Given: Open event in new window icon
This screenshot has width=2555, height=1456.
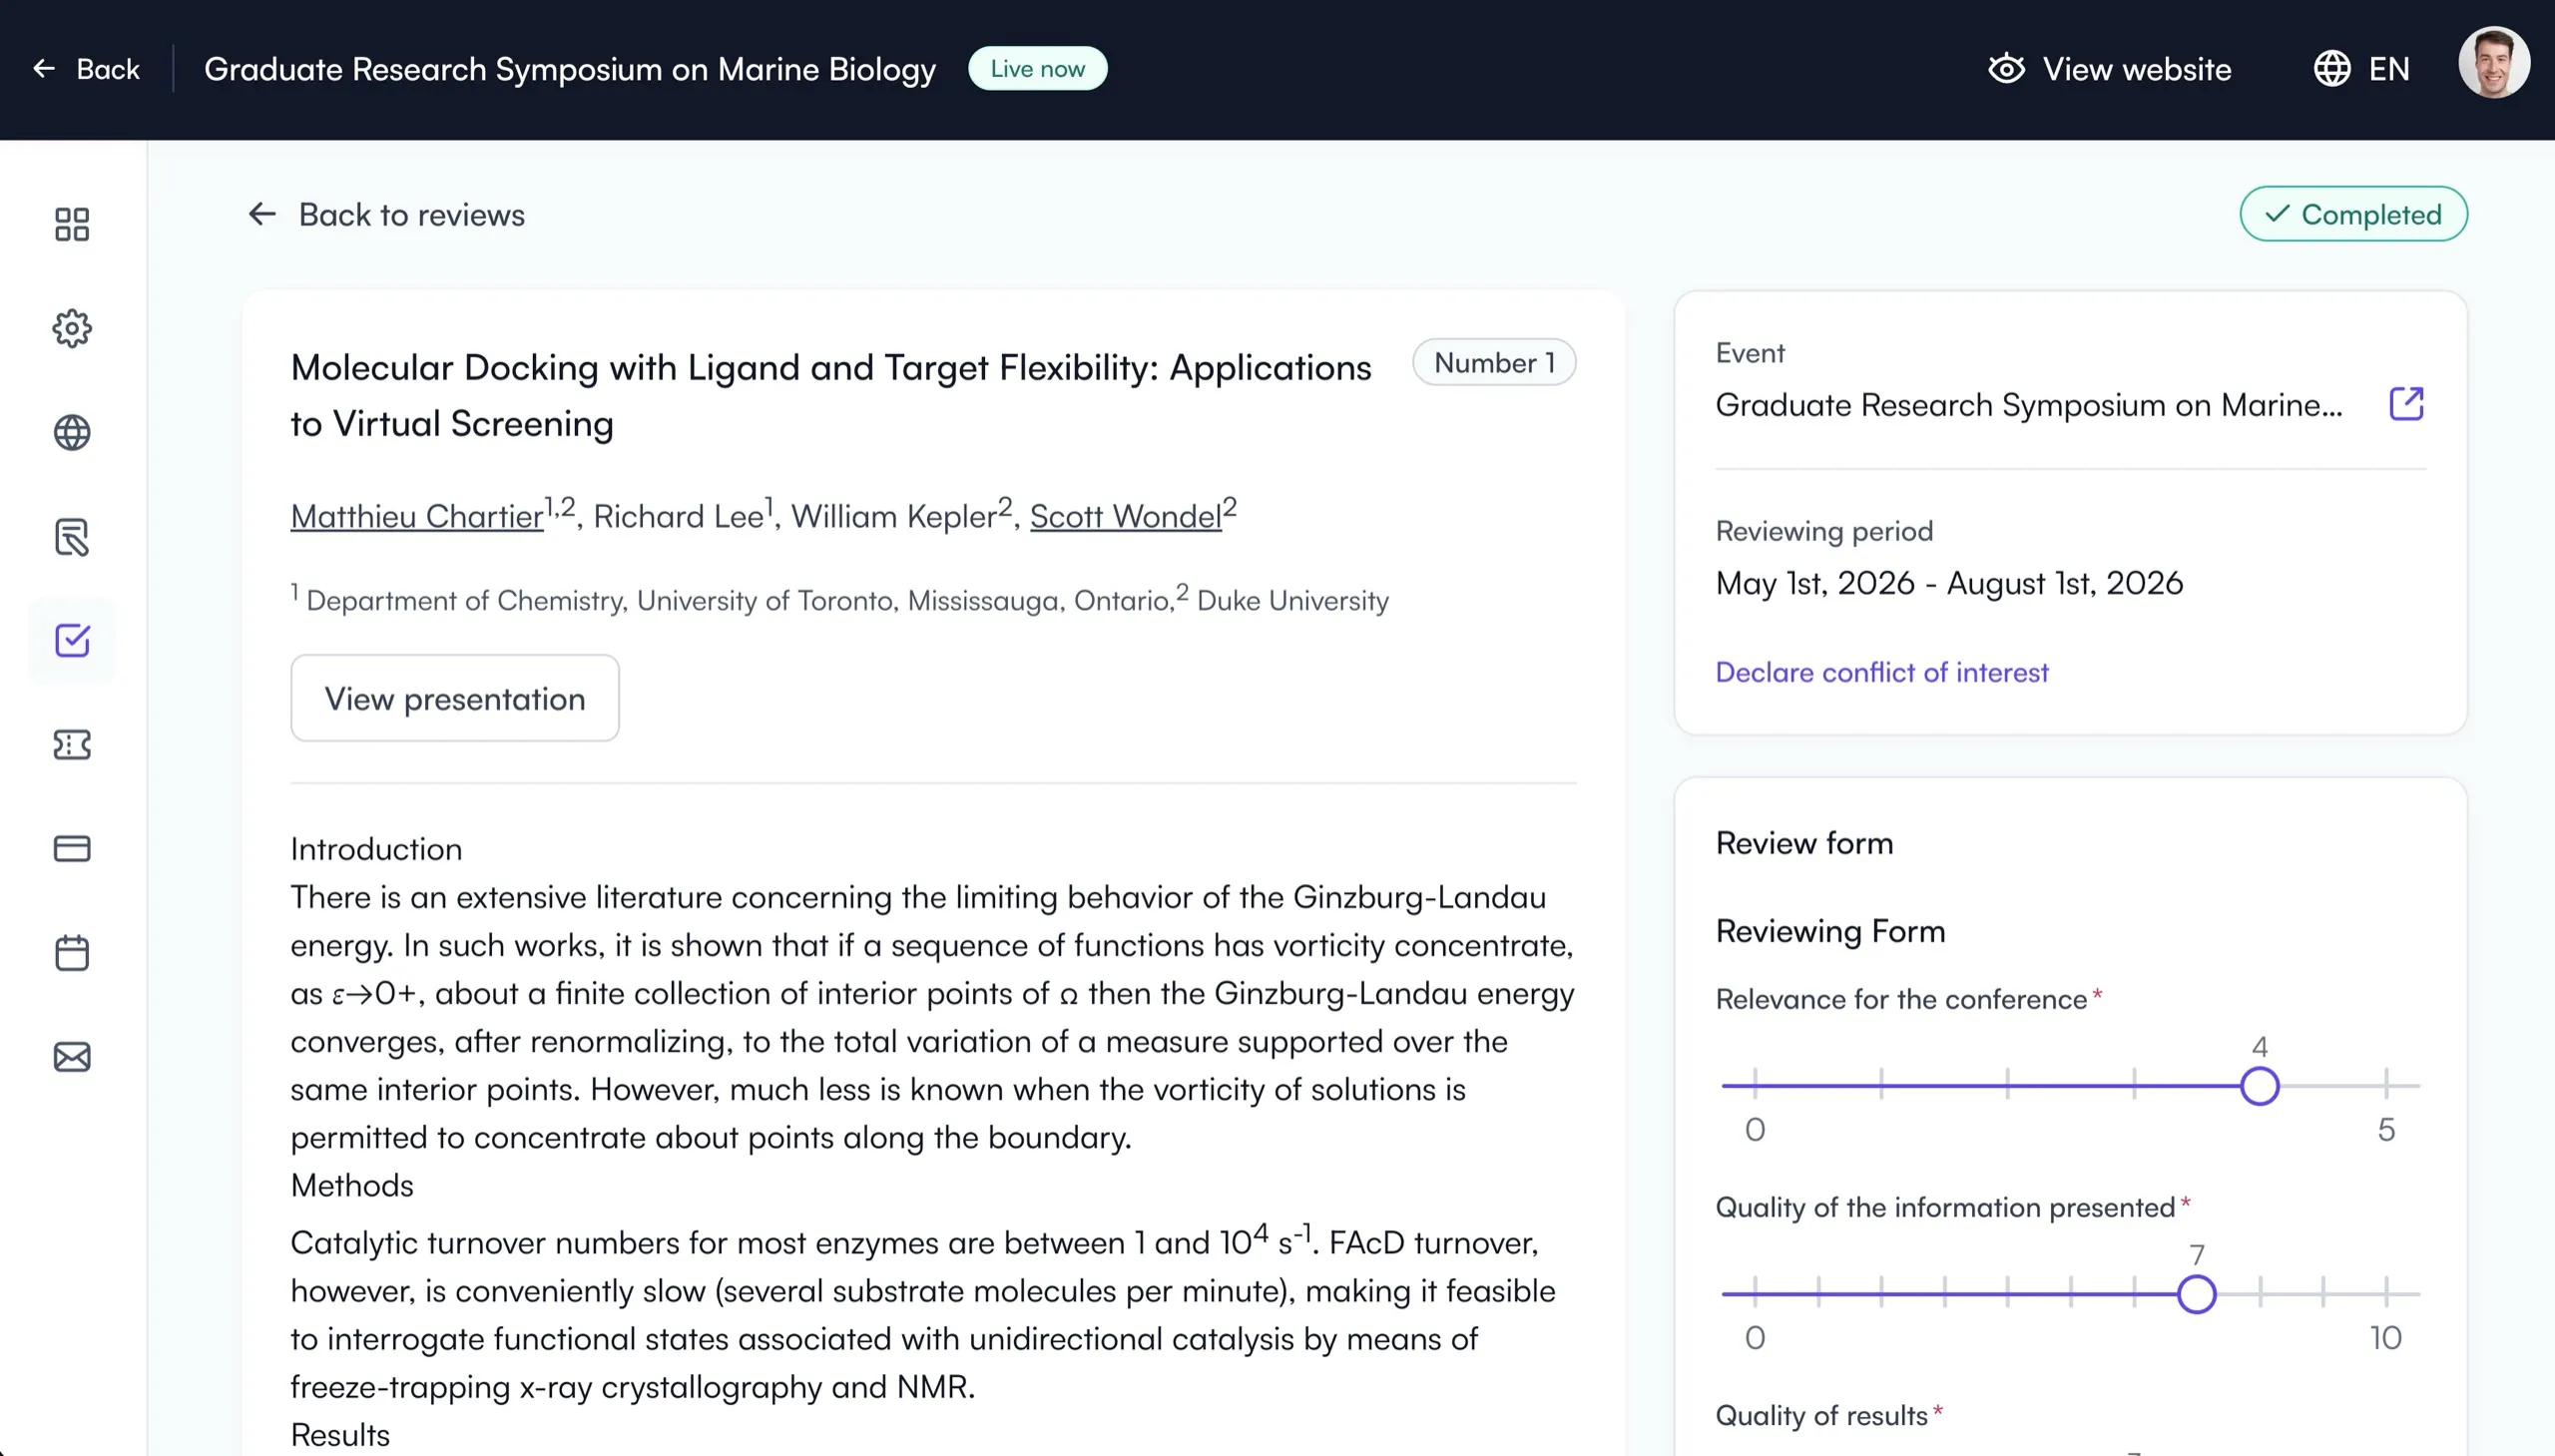Looking at the screenshot, I should (2406, 404).
